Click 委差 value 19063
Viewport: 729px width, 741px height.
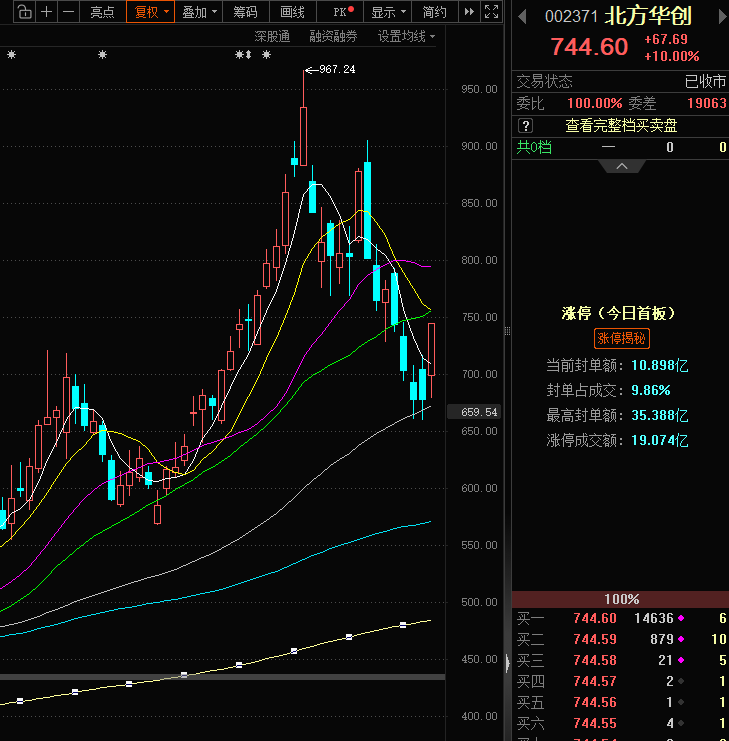[x=707, y=103]
